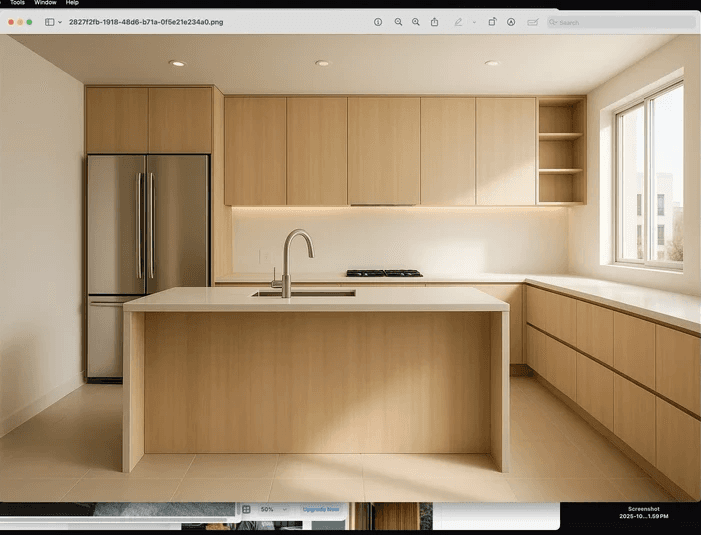This screenshot has width=701, height=535.
Task: Show the image Inspector info panel
Action: (x=378, y=22)
